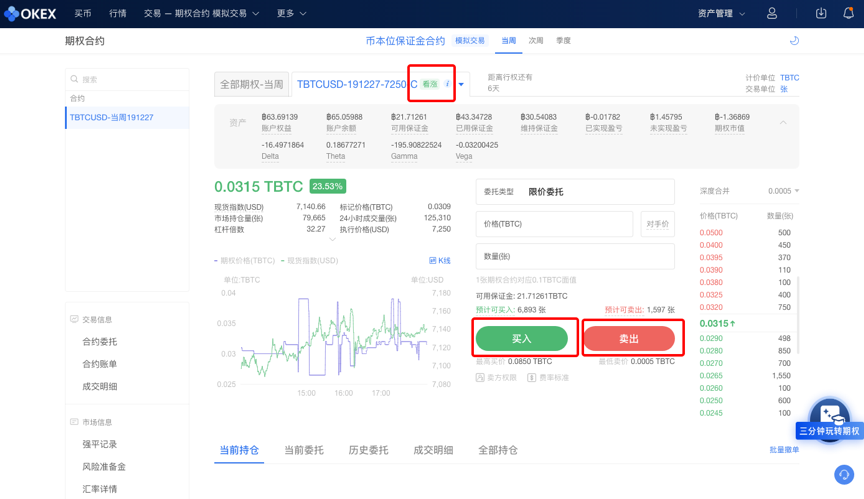The width and height of the screenshot is (864, 499).
Task: Select 张 as 交易单位
Action: (x=784, y=89)
